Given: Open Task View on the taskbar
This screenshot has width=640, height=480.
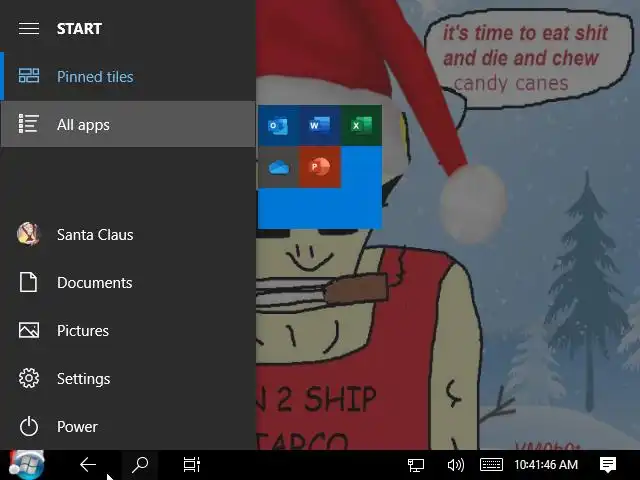Looking at the screenshot, I should point(191,464).
